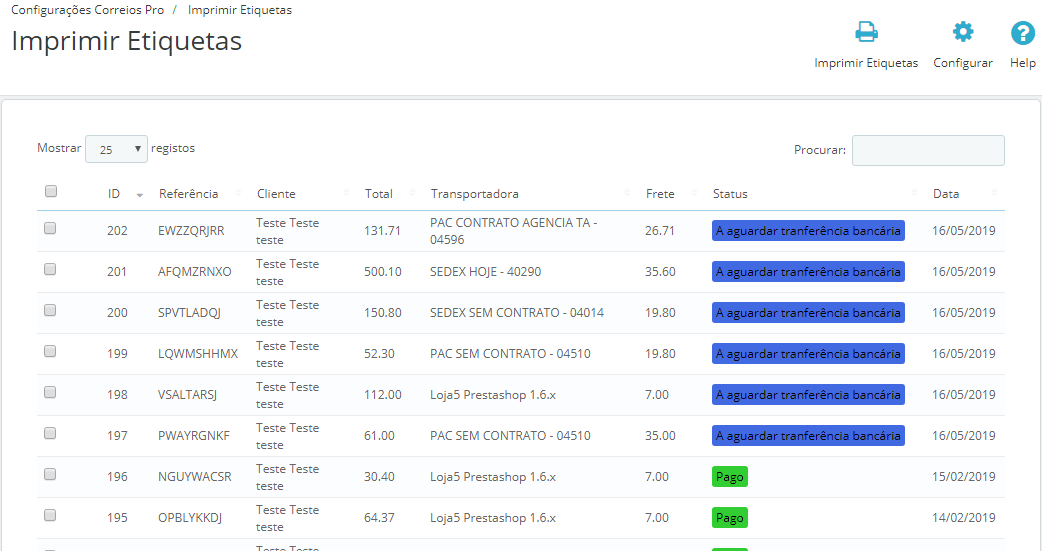Click total value 500.10

tap(383, 272)
